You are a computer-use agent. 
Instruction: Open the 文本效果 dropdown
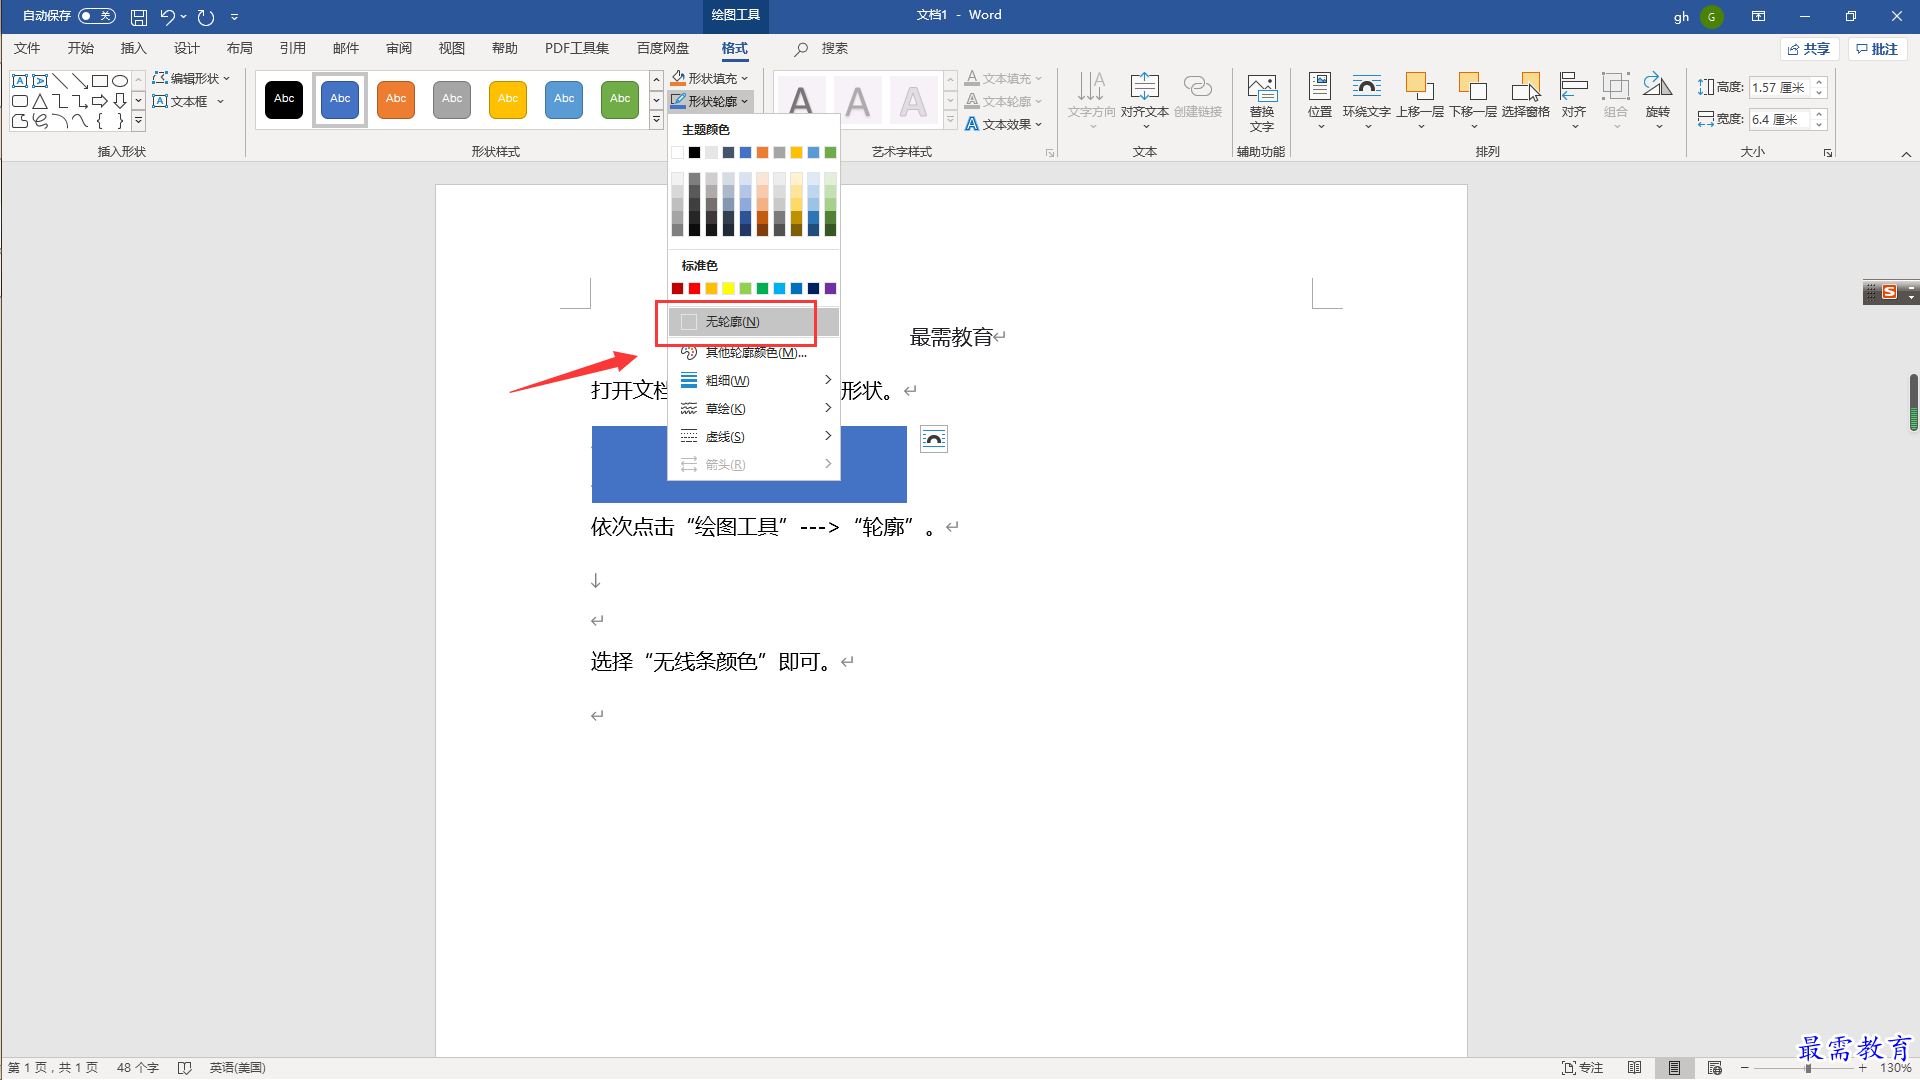tap(1004, 124)
